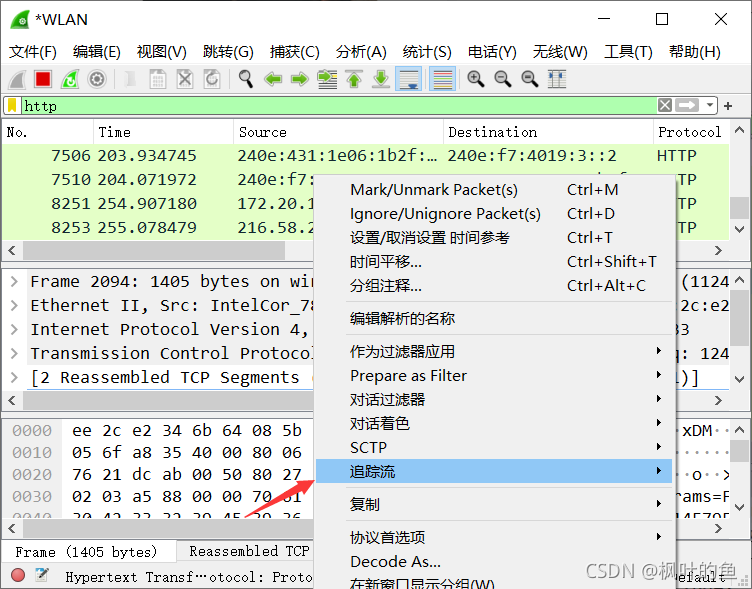The height and width of the screenshot is (589, 752).
Task: Restart the current capture
Action: [x=70, y=79]
